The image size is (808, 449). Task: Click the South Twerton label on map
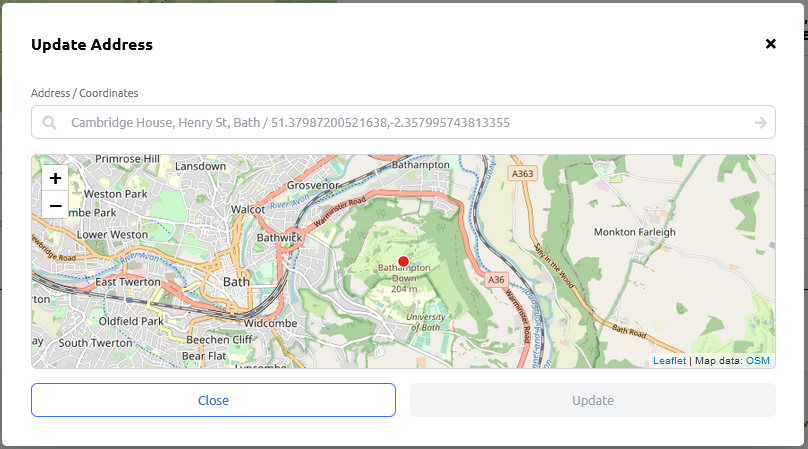coord(95,343)
